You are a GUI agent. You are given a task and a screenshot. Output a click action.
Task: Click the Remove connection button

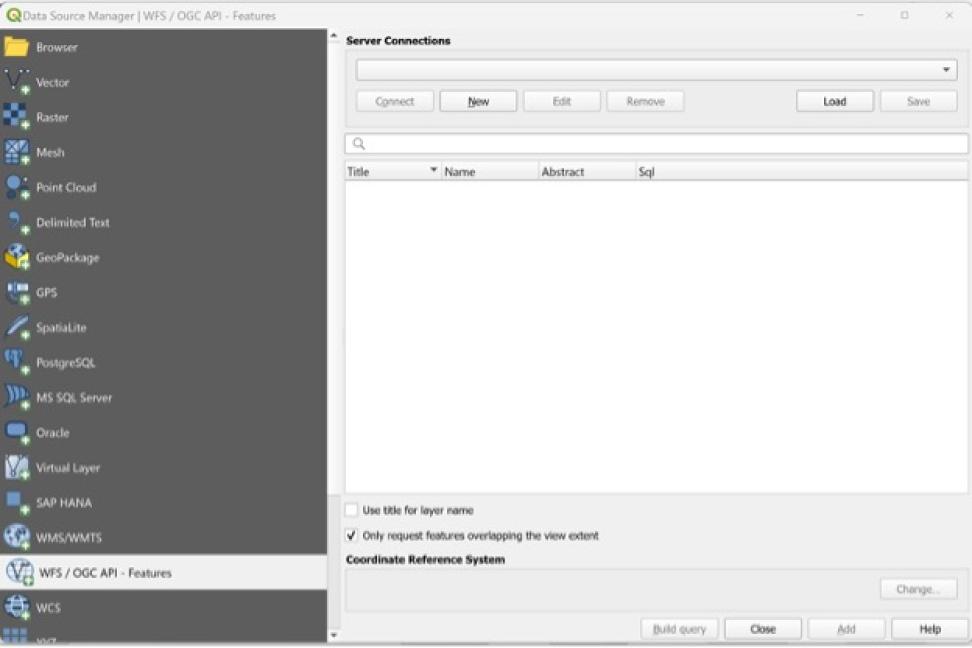645,101
